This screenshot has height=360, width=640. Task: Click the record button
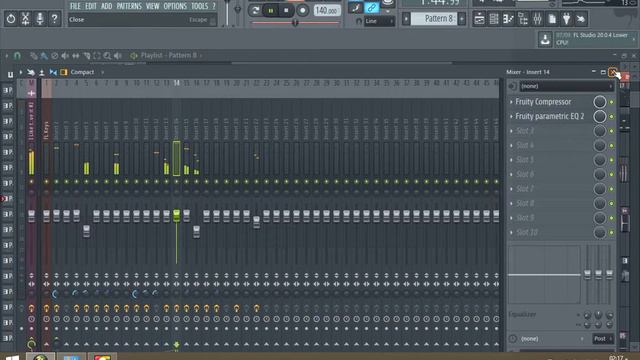(x=302, y=11)
